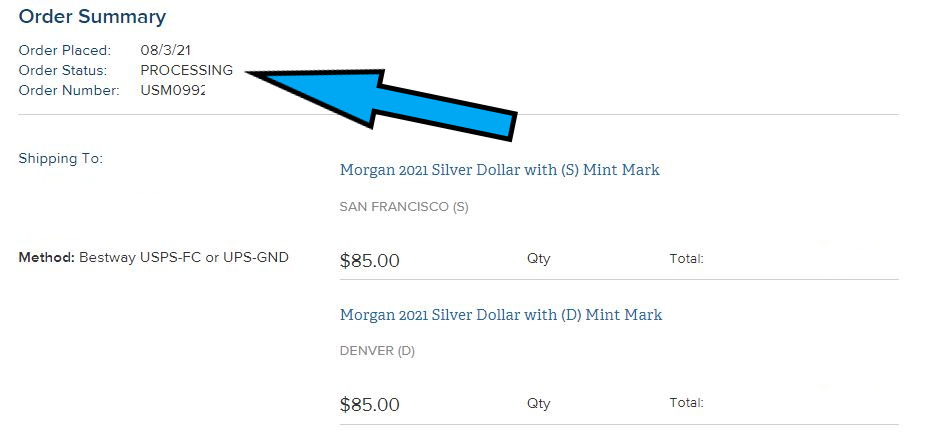Click the Order Number label
This screenshot has width=932, height=442.
[69, 90]
